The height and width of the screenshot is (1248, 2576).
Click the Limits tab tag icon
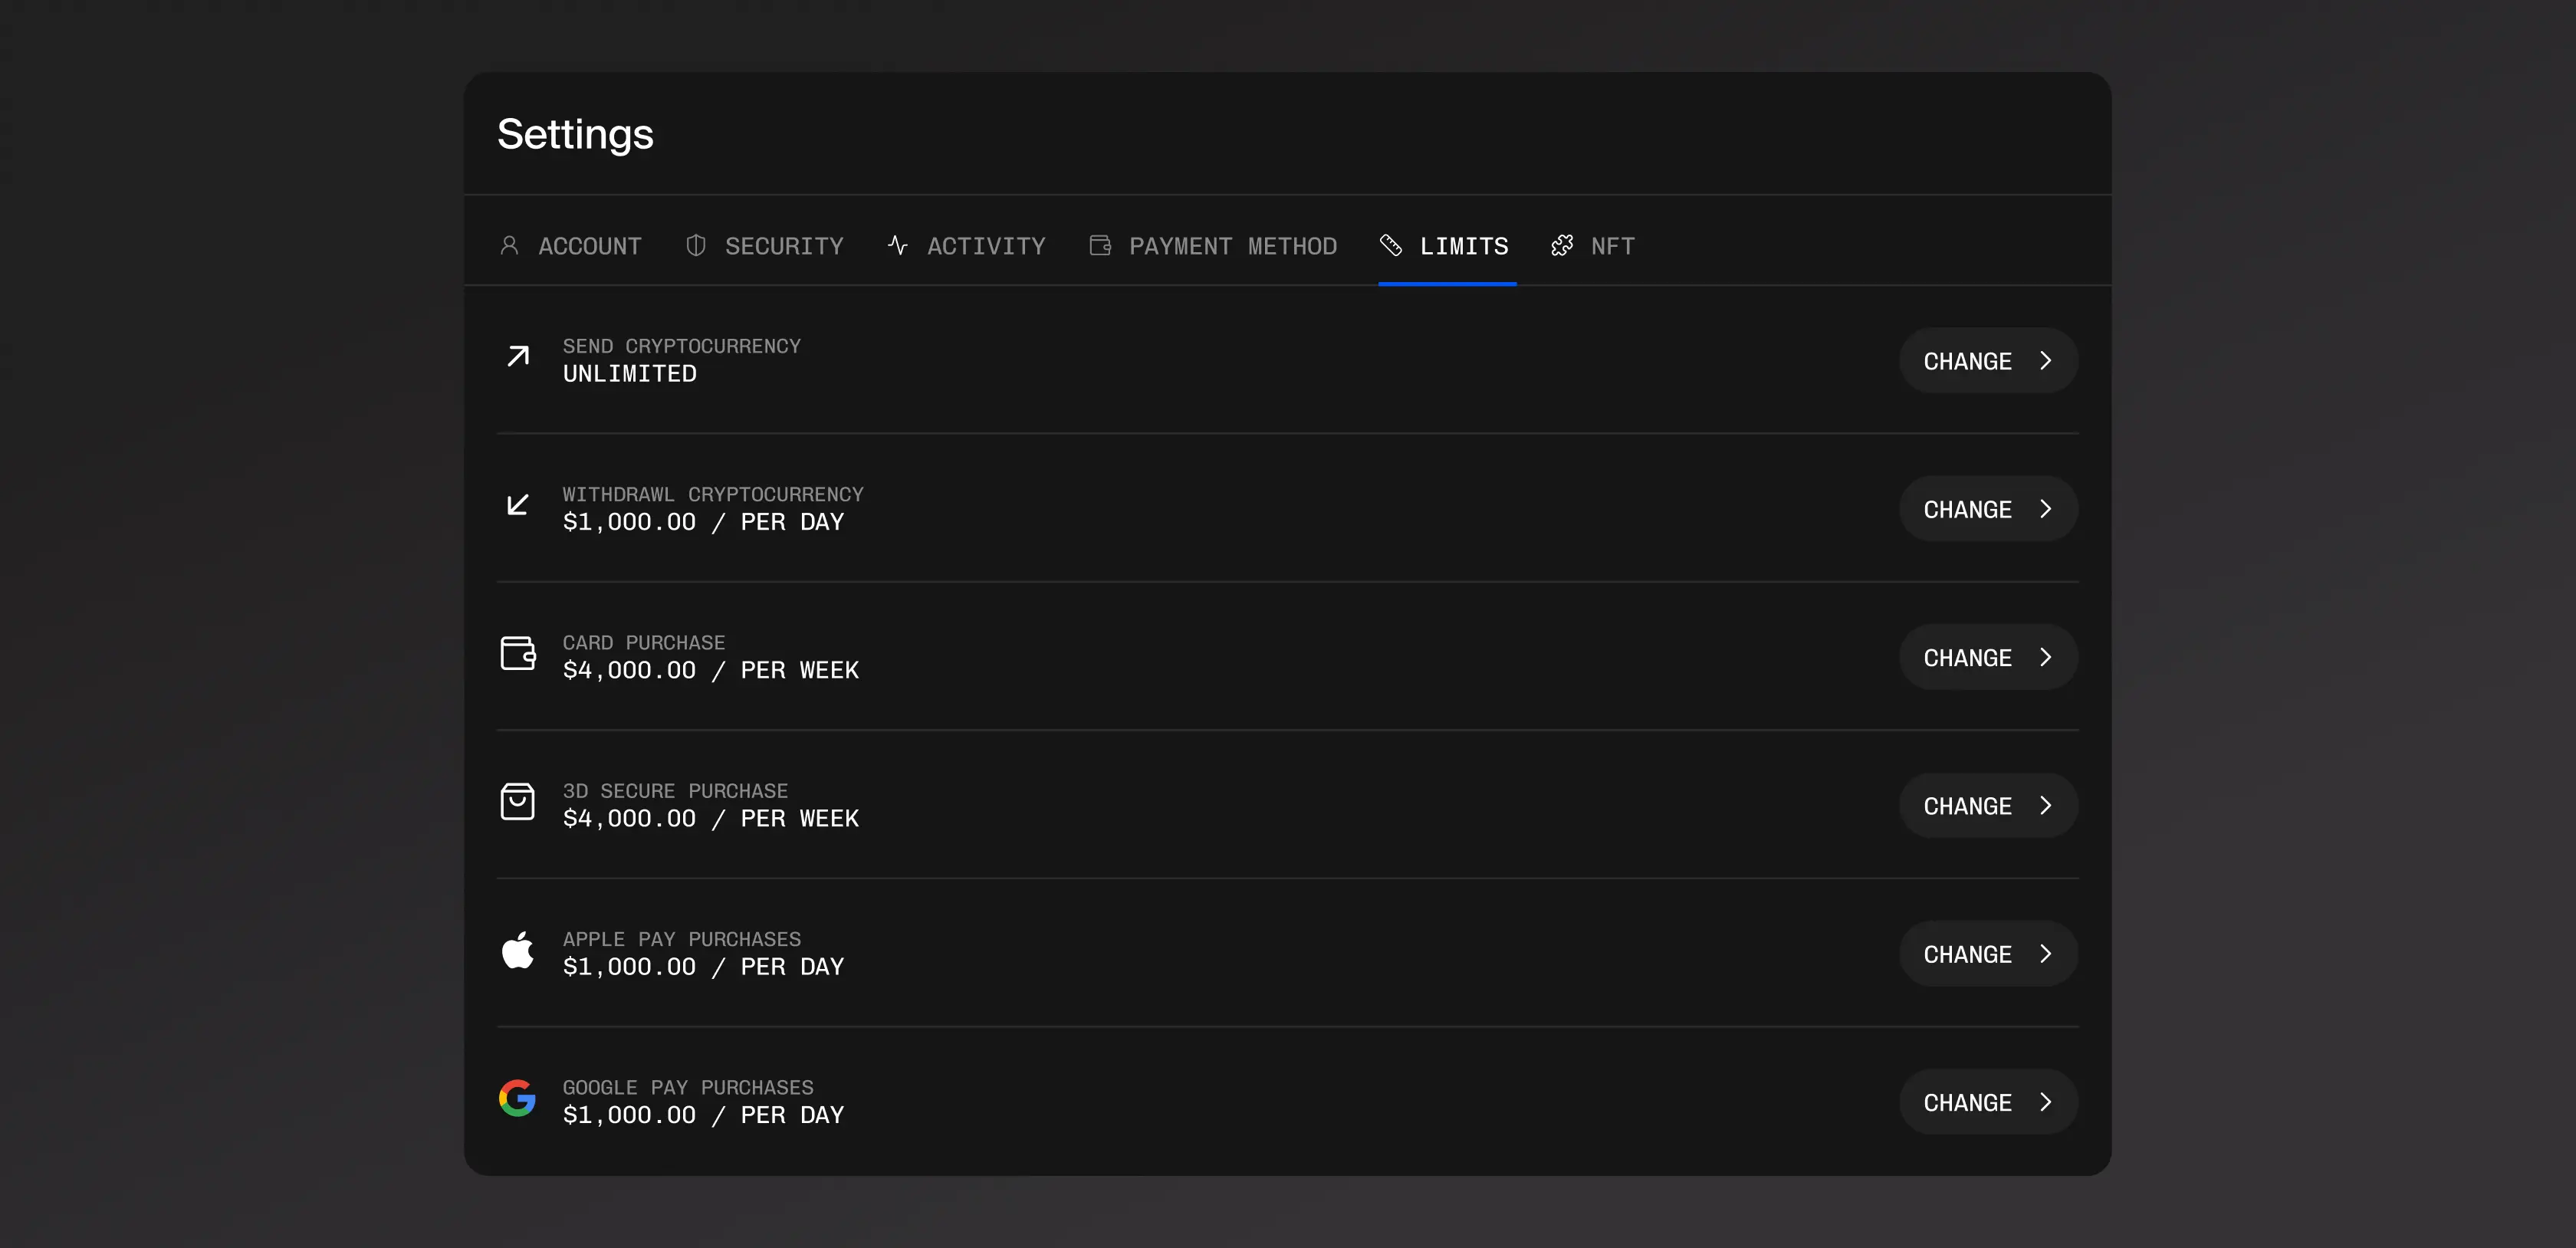pos(1391,245)
